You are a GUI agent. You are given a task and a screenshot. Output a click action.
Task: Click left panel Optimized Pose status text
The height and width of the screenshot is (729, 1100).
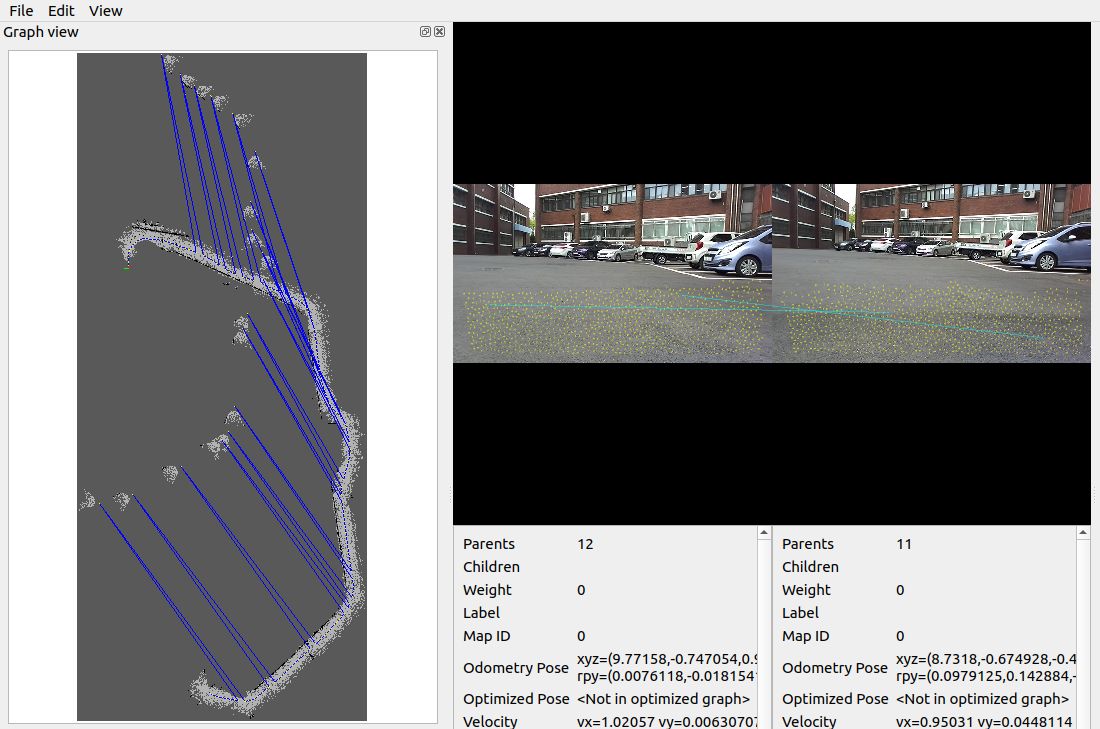point(663,699)
